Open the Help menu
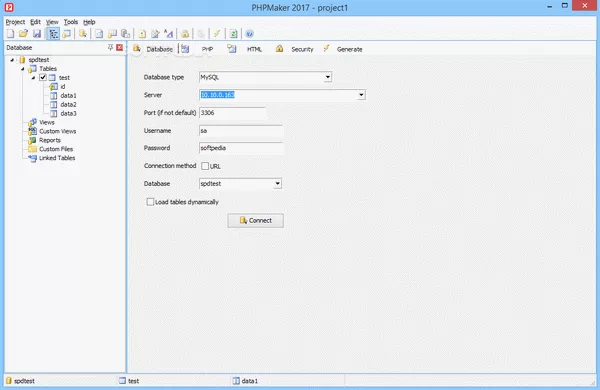Image resolution: width=600 pixels, height=390 pixels. pyautogui.click(x=89, y=22)
